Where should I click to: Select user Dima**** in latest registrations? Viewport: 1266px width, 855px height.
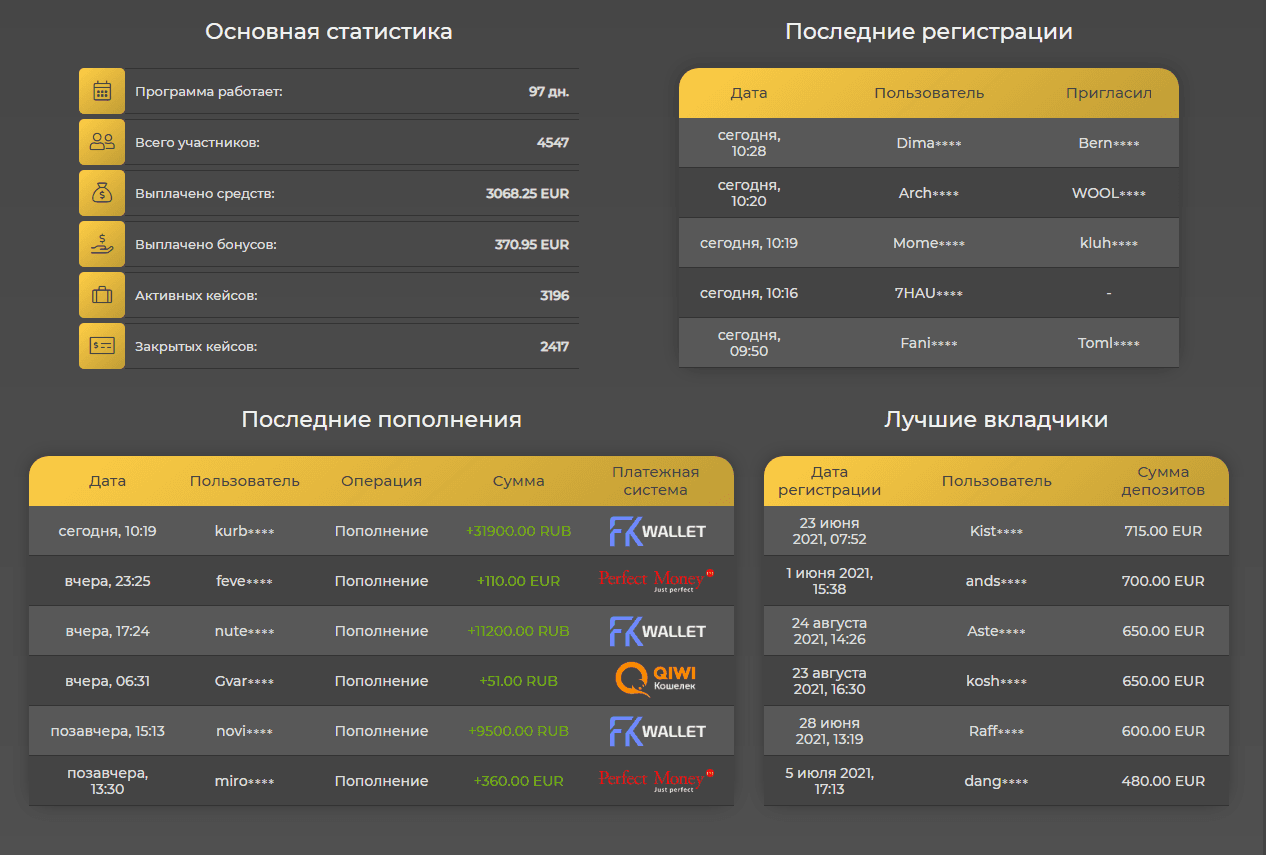[x=928, y=143]
